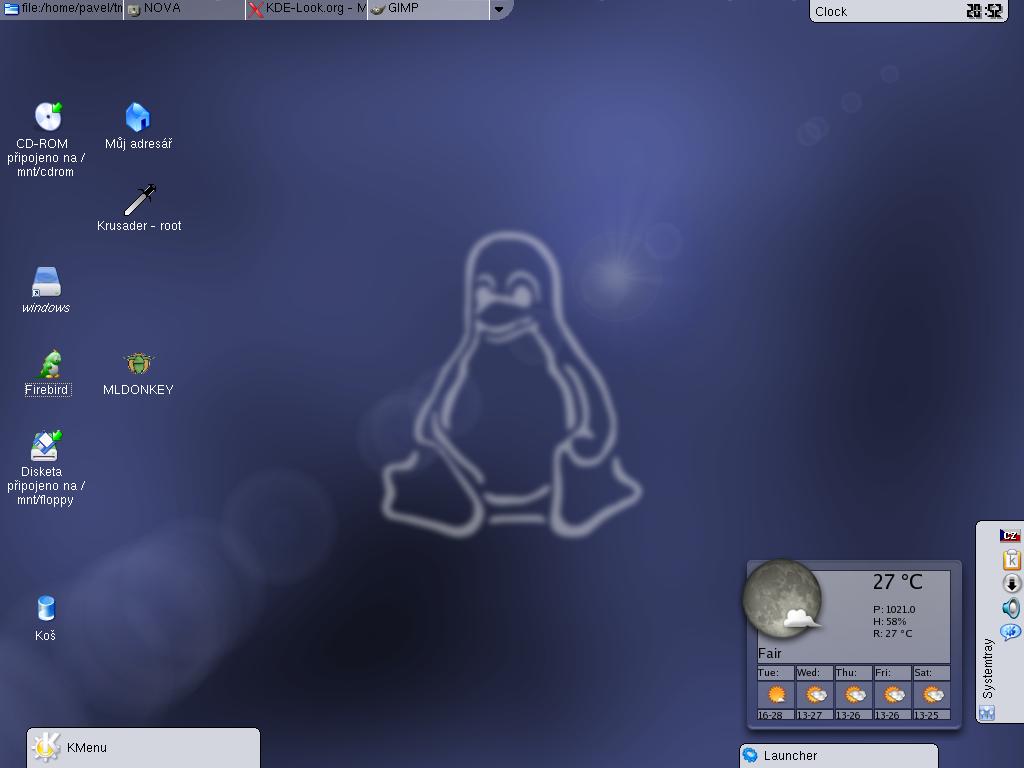Click the Systemtray vertical label
This screenshot has height=768, width=1024.
tap(987, 668)
